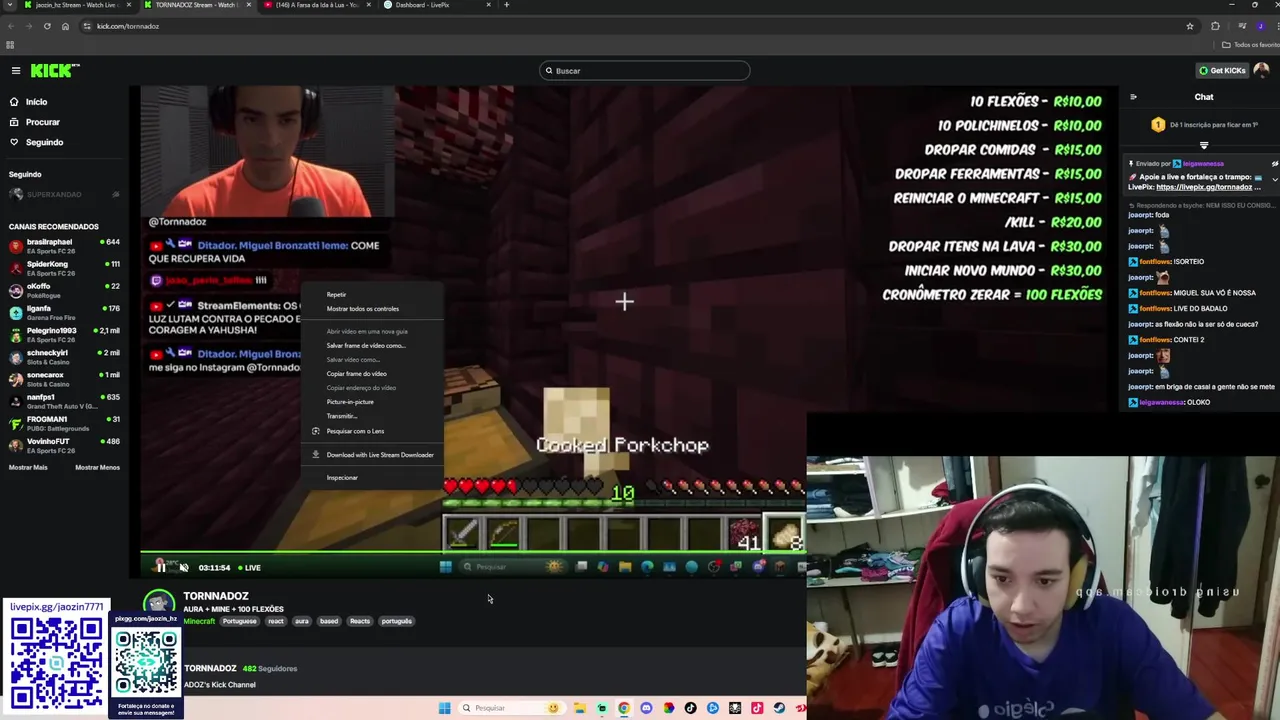The width and height of the screenshot is (1280, 720).
Task: Click the based tag
Action: point(329,621)
